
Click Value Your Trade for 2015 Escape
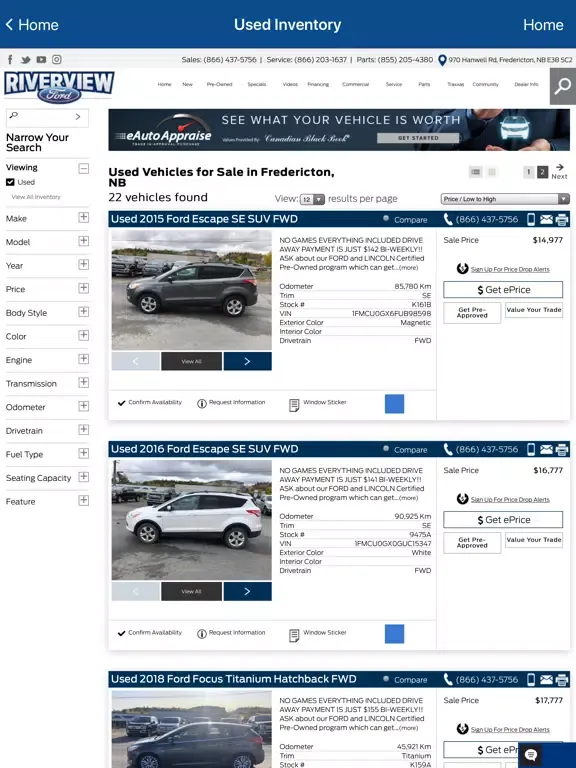534,310
